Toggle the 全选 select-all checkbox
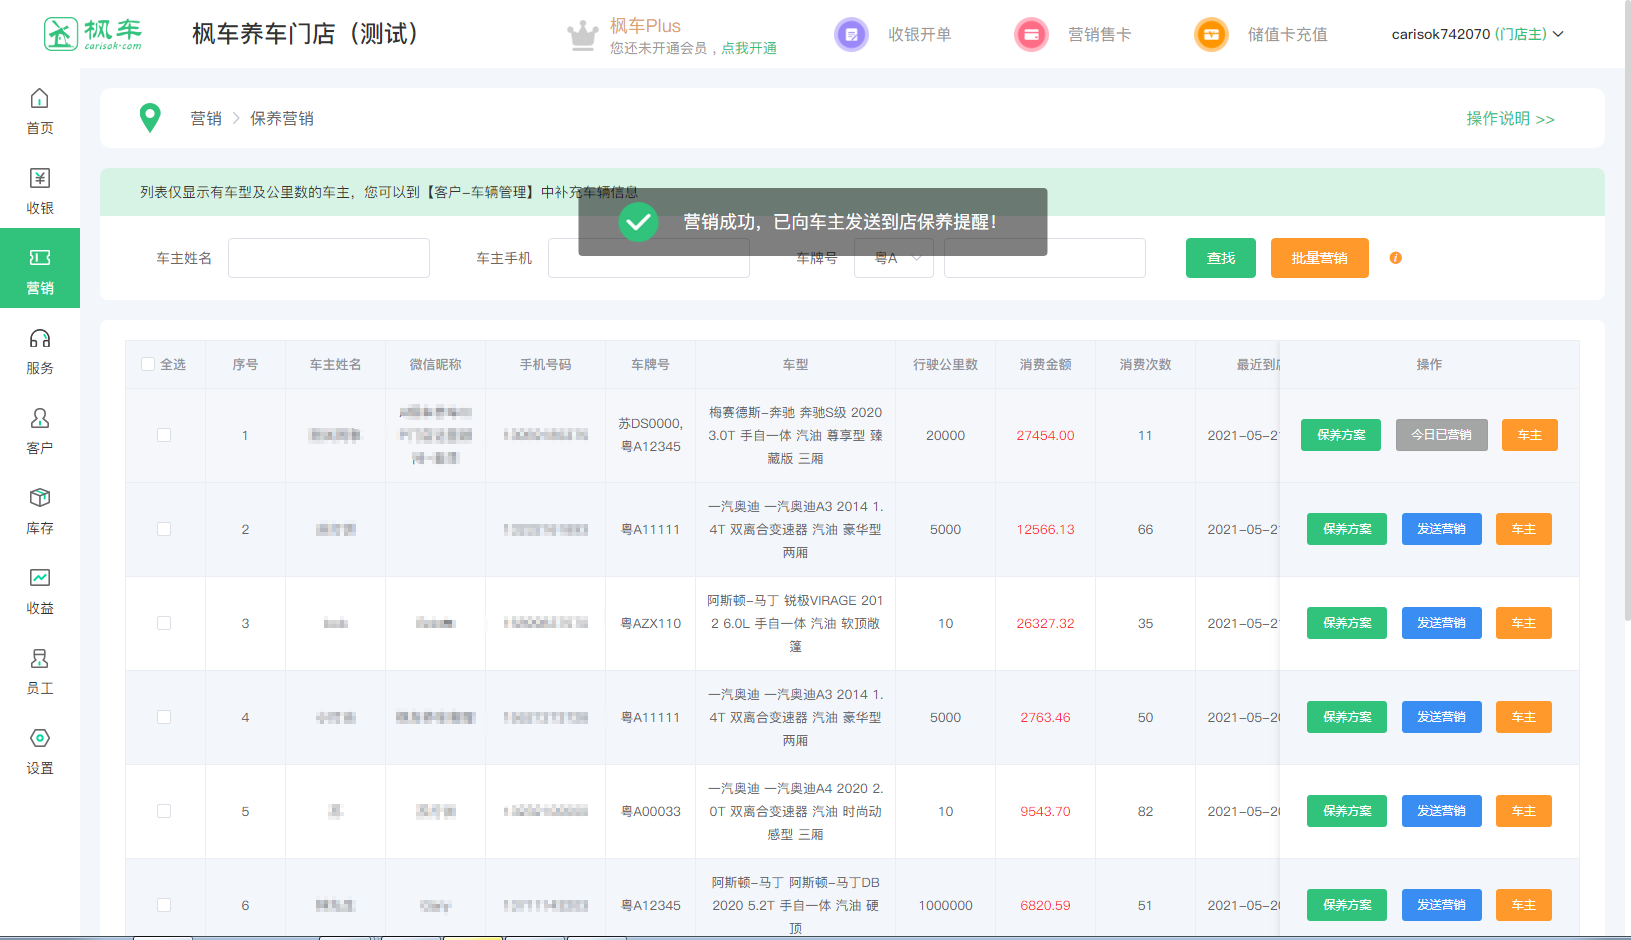Viewport: 1631px width, 940px height. [148, 364]
